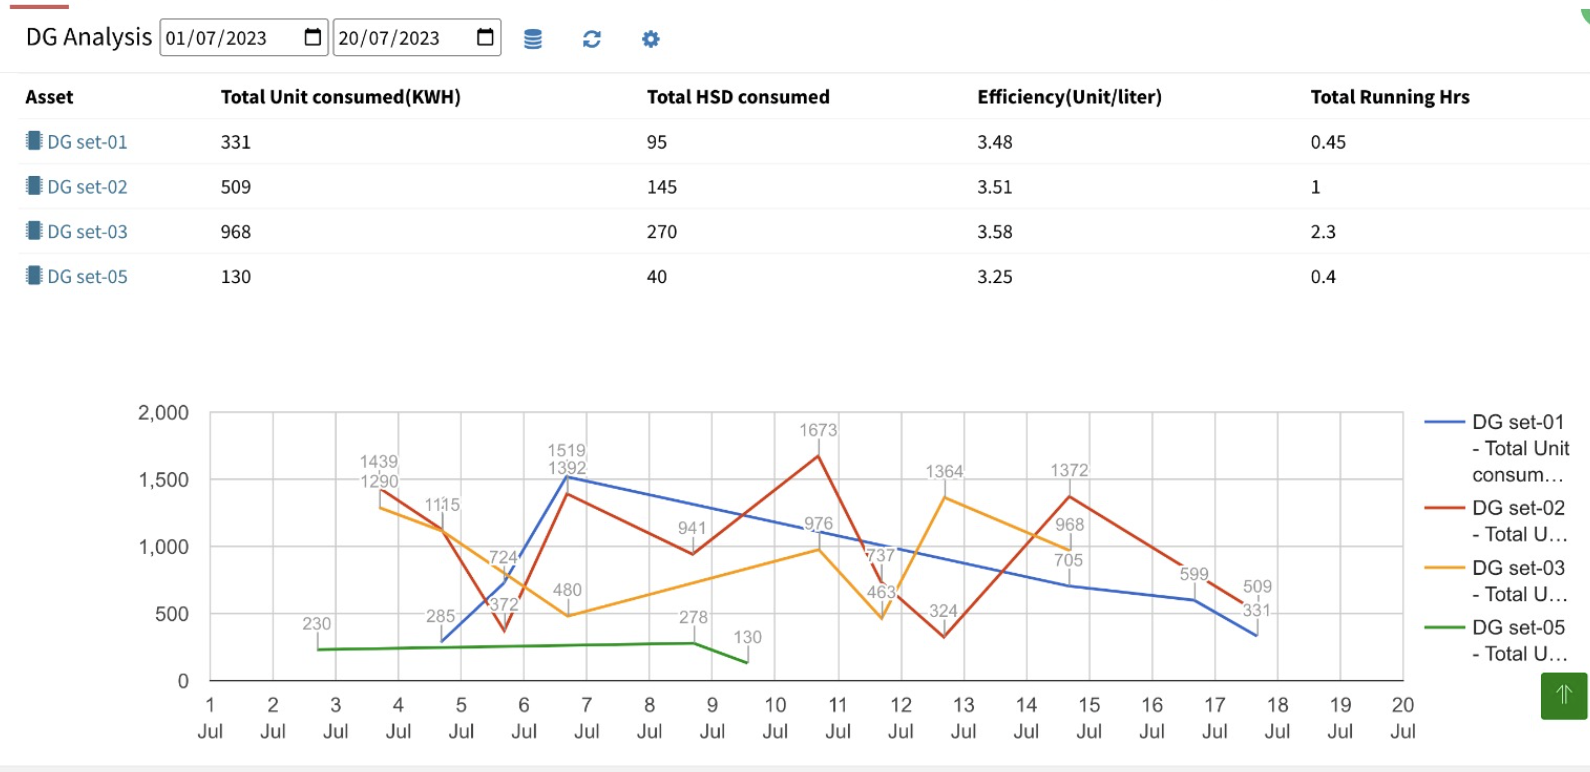
Task: Open the DG set-03 asset link
Action: pos(88,232)
